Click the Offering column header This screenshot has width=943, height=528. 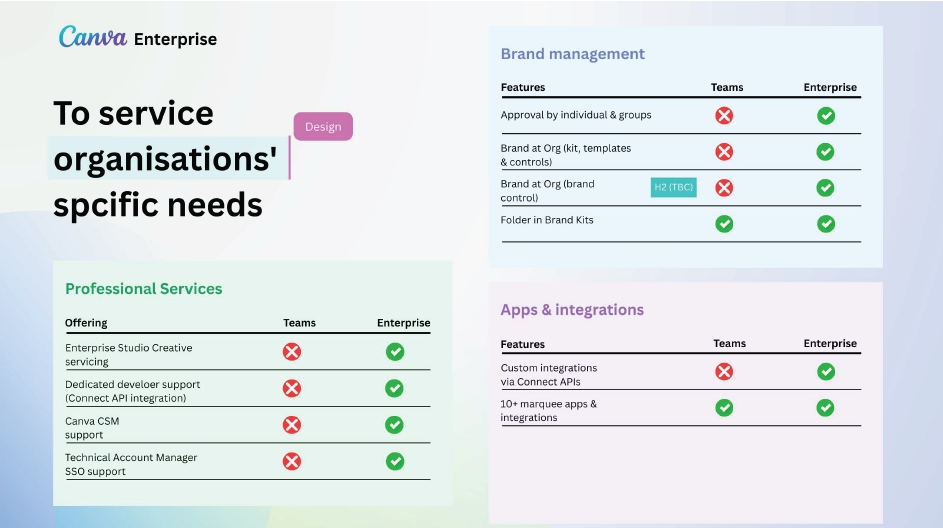click(x=86, y=323)
